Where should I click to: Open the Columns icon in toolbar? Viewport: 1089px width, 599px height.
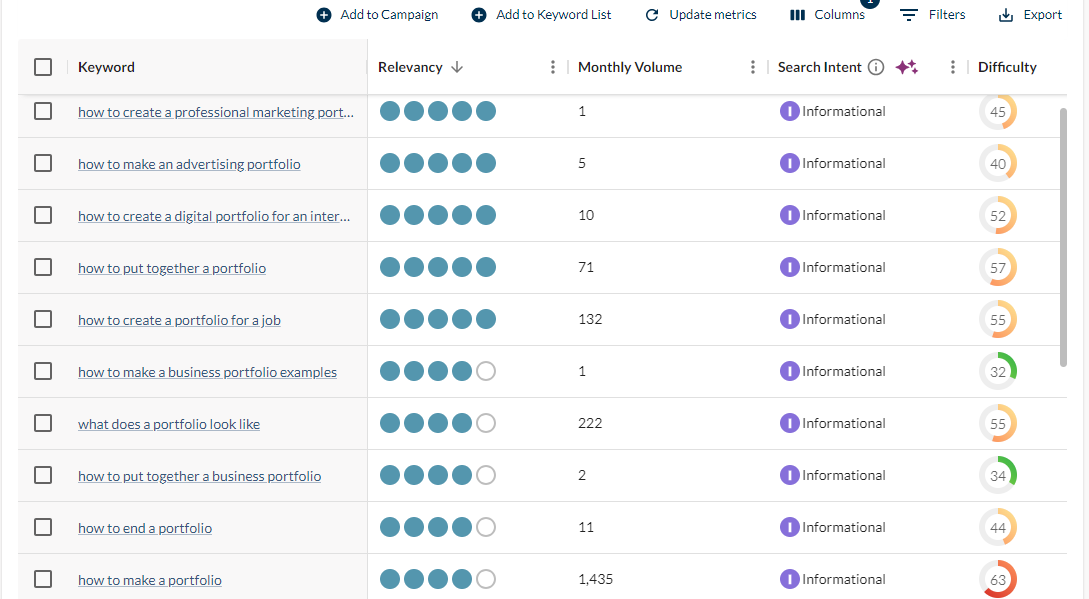797,15
